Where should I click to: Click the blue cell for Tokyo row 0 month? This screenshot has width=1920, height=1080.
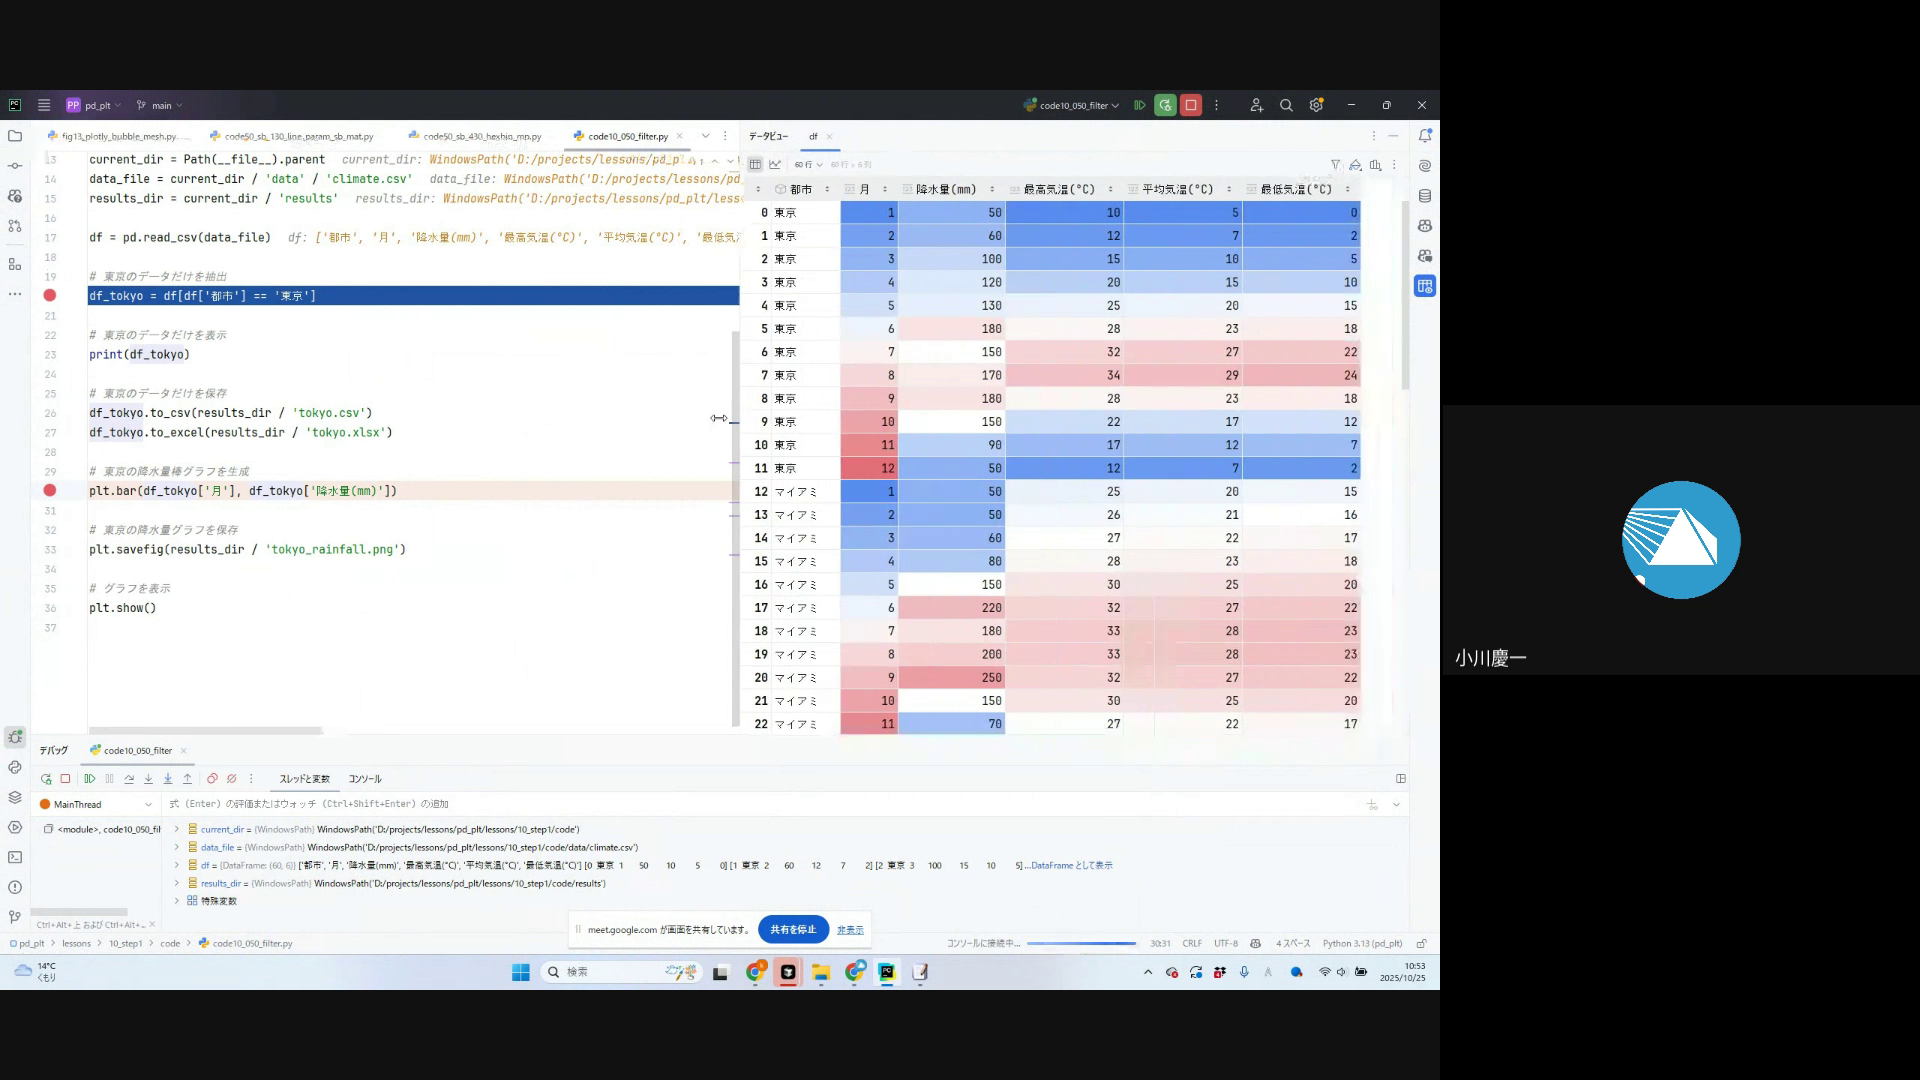[869, 213]
